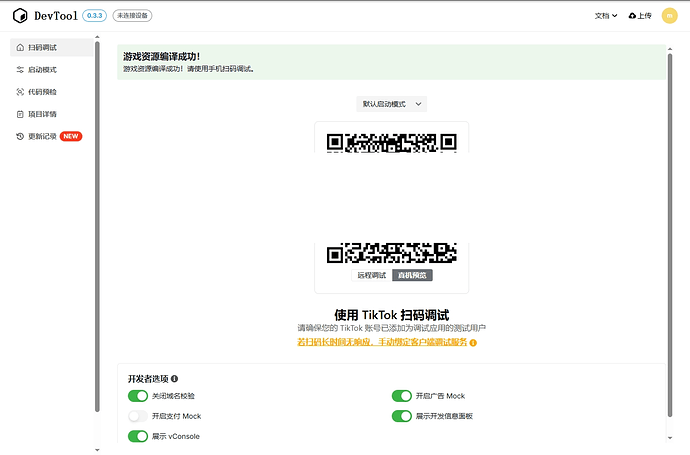Click info icon next to 开发者选项
Image resolution: width=690 pixels, height=455 pixels.
[x=174, y=379]
